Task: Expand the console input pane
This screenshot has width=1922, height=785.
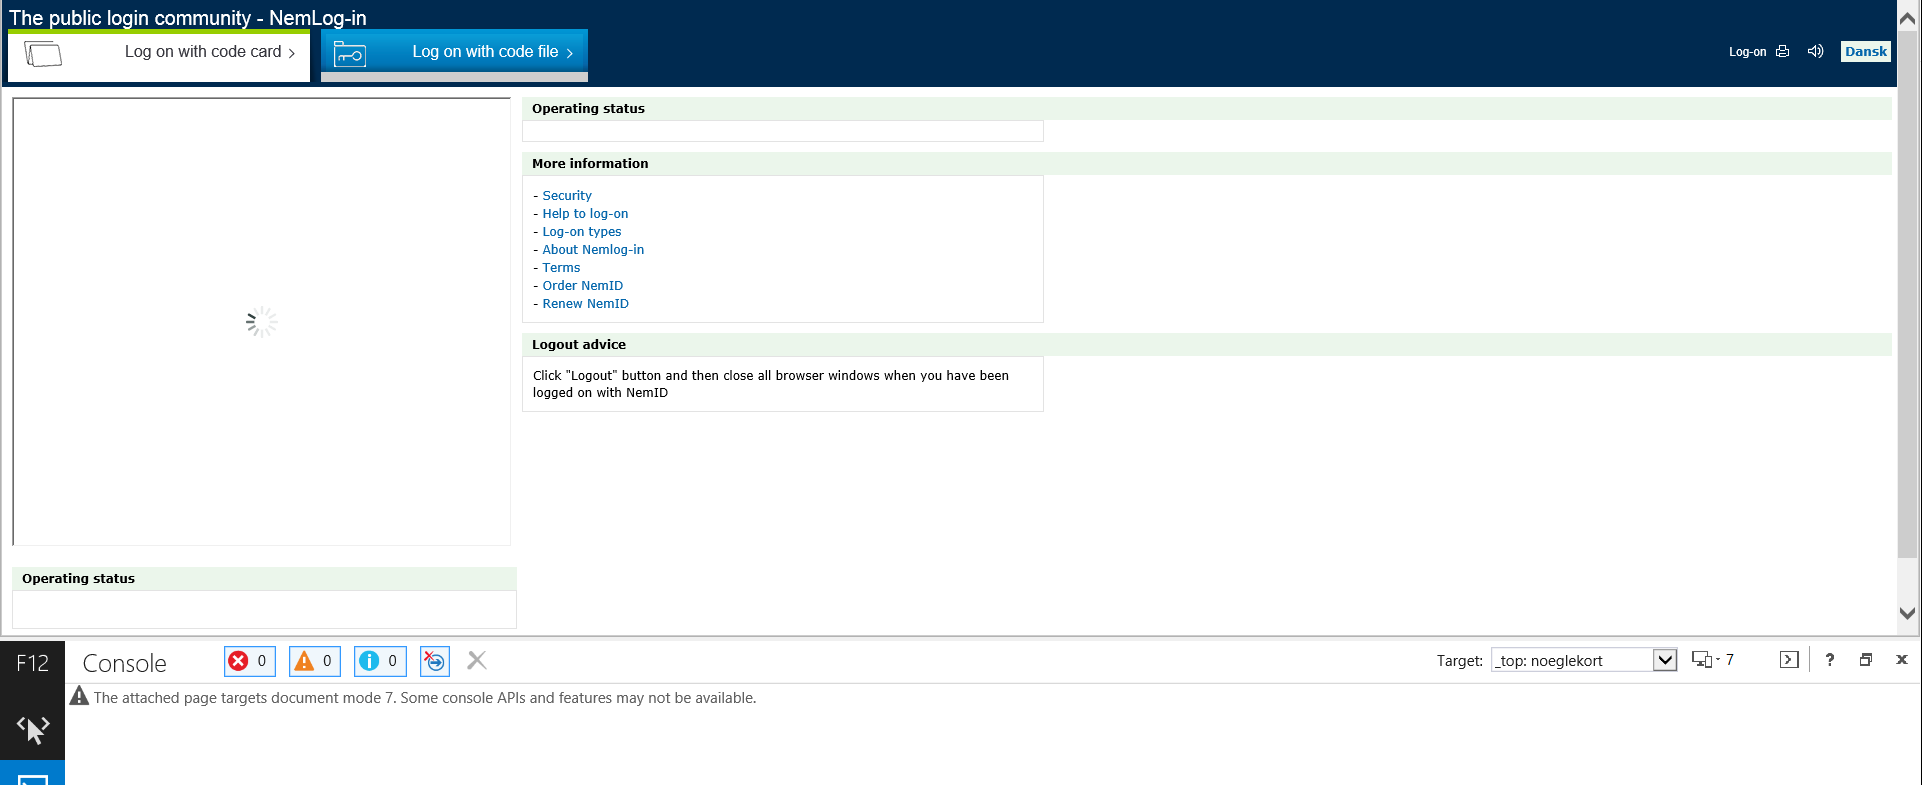Action: (1789, 660)
